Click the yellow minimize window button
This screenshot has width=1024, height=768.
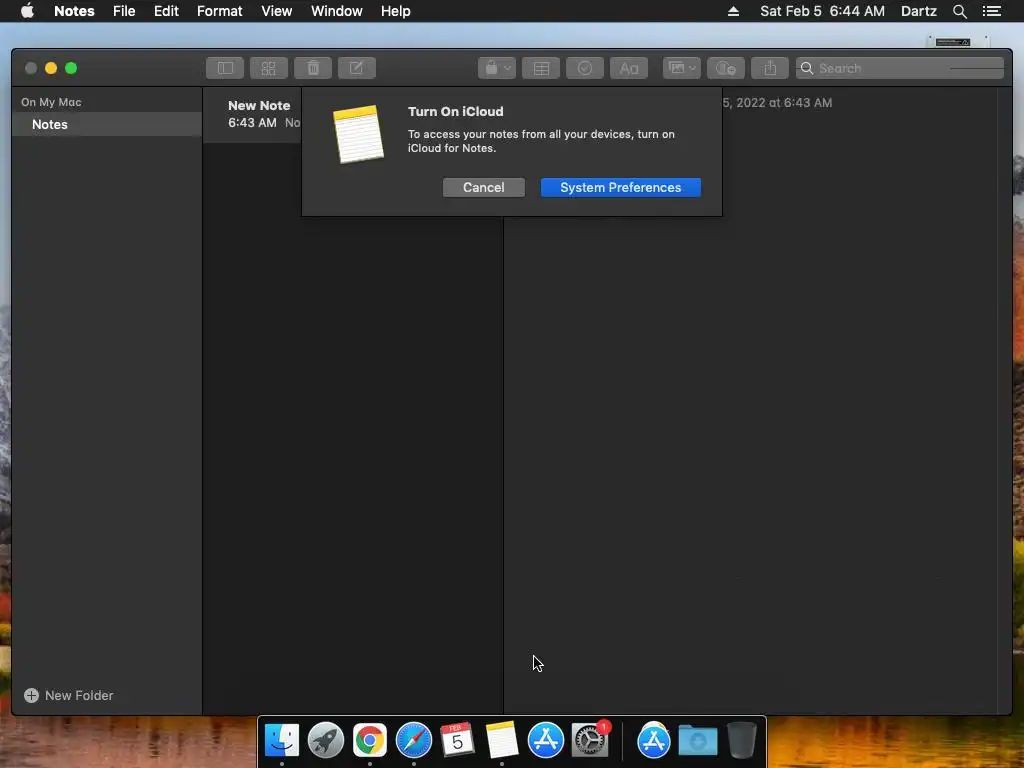pyautogui.click(x=51, y=68)
